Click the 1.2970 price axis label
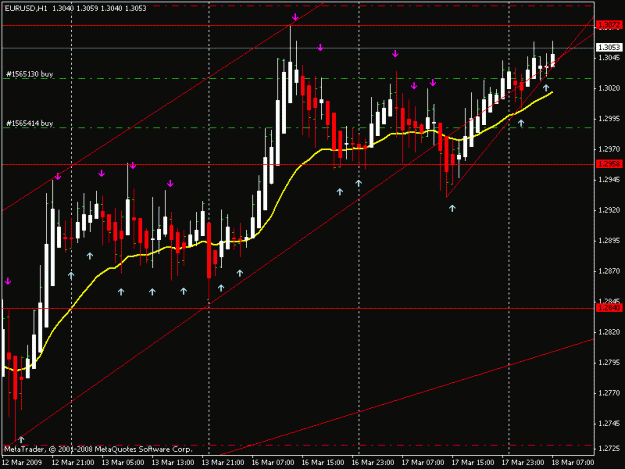This screenshot has height=469, width=625. click(x=609, y=149)
